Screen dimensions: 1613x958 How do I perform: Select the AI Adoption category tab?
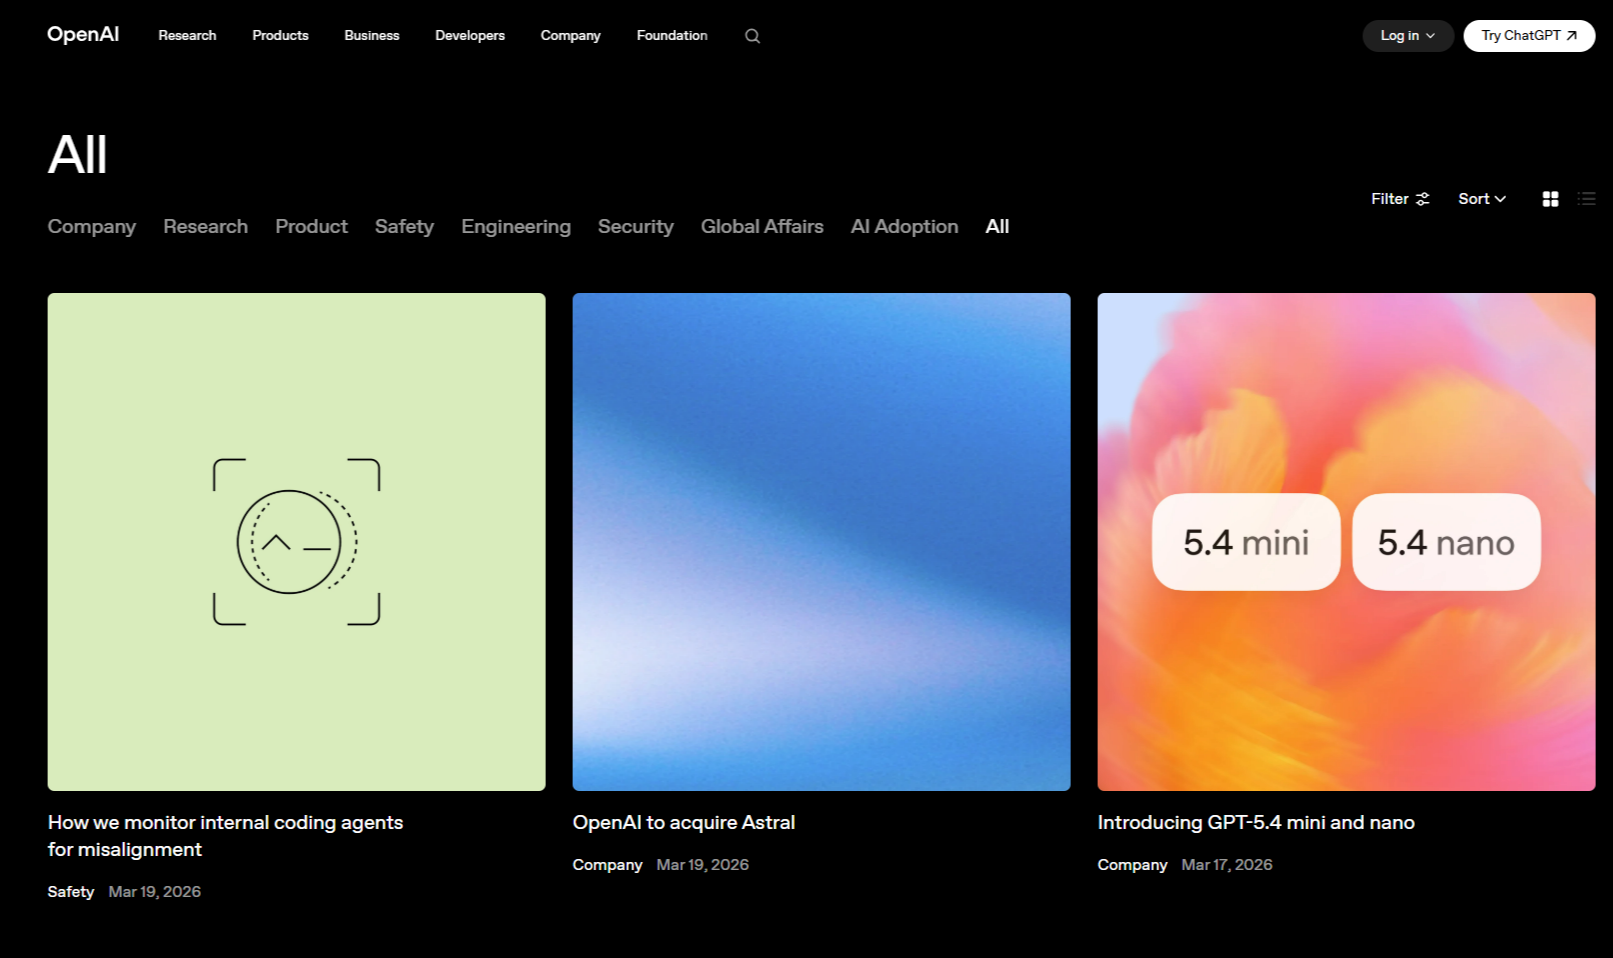pos(904,227)
